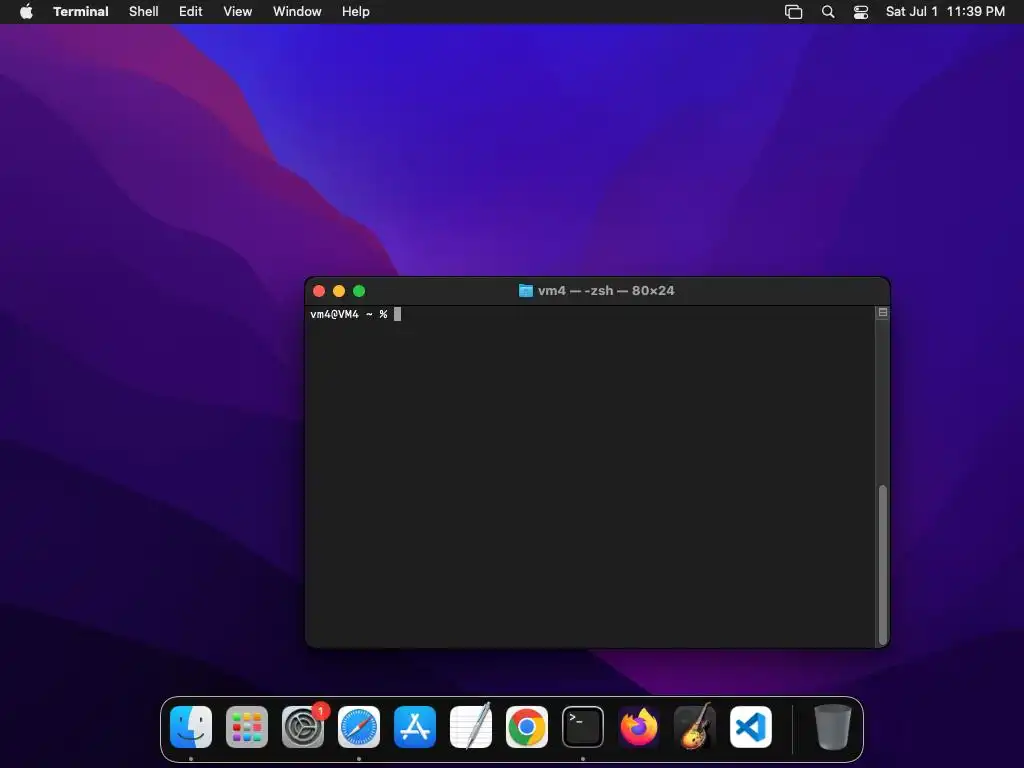This screenshot has width=1024, height=768.
Task: Click the screen mirroring icon in menu bar
Action: click(x=793, y=12)
